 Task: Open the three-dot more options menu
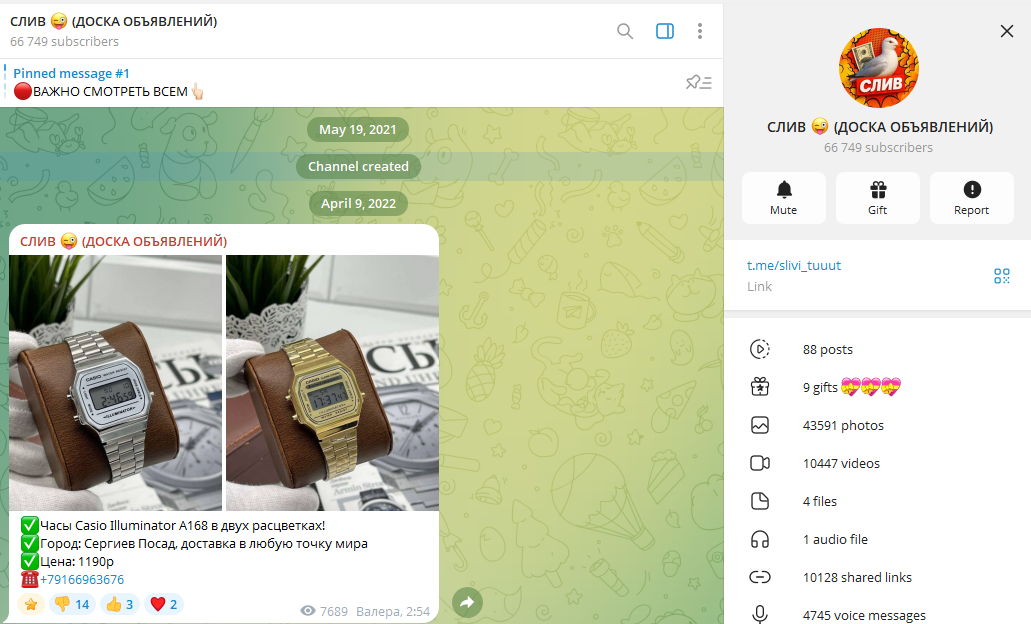700,31
